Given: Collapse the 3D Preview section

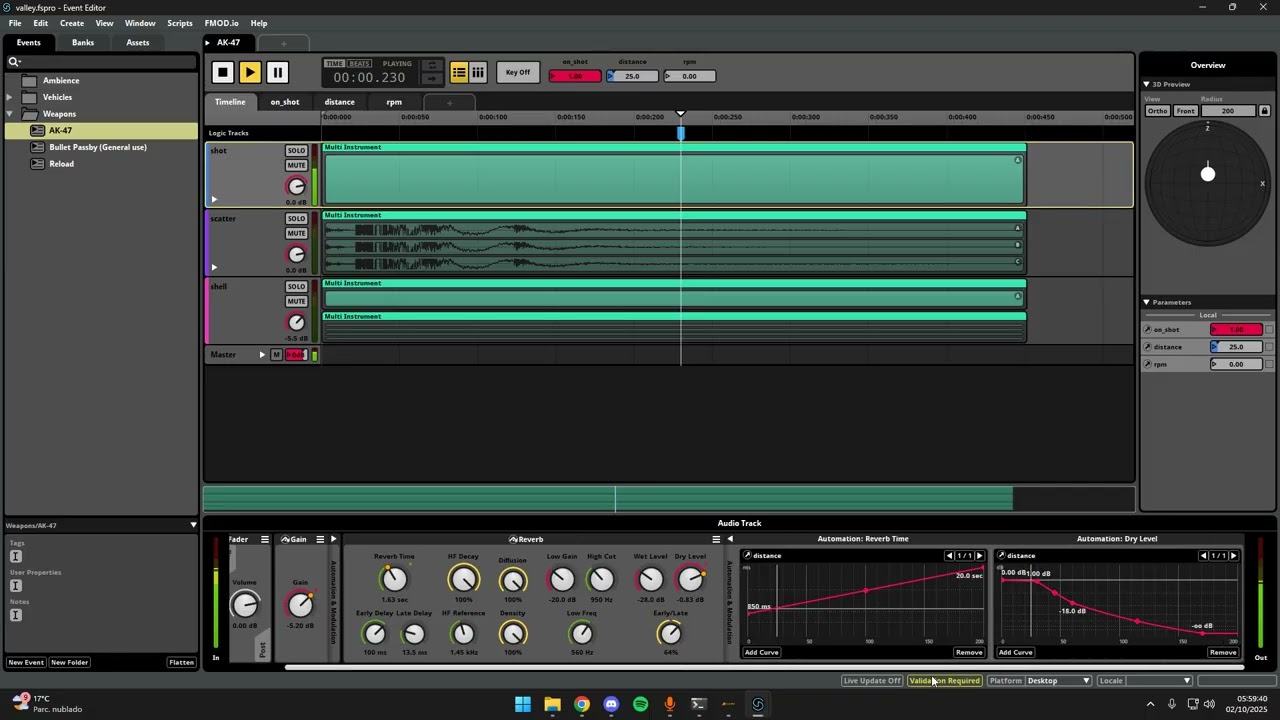Looking at the screenshot, I should tap(1147, 84).
